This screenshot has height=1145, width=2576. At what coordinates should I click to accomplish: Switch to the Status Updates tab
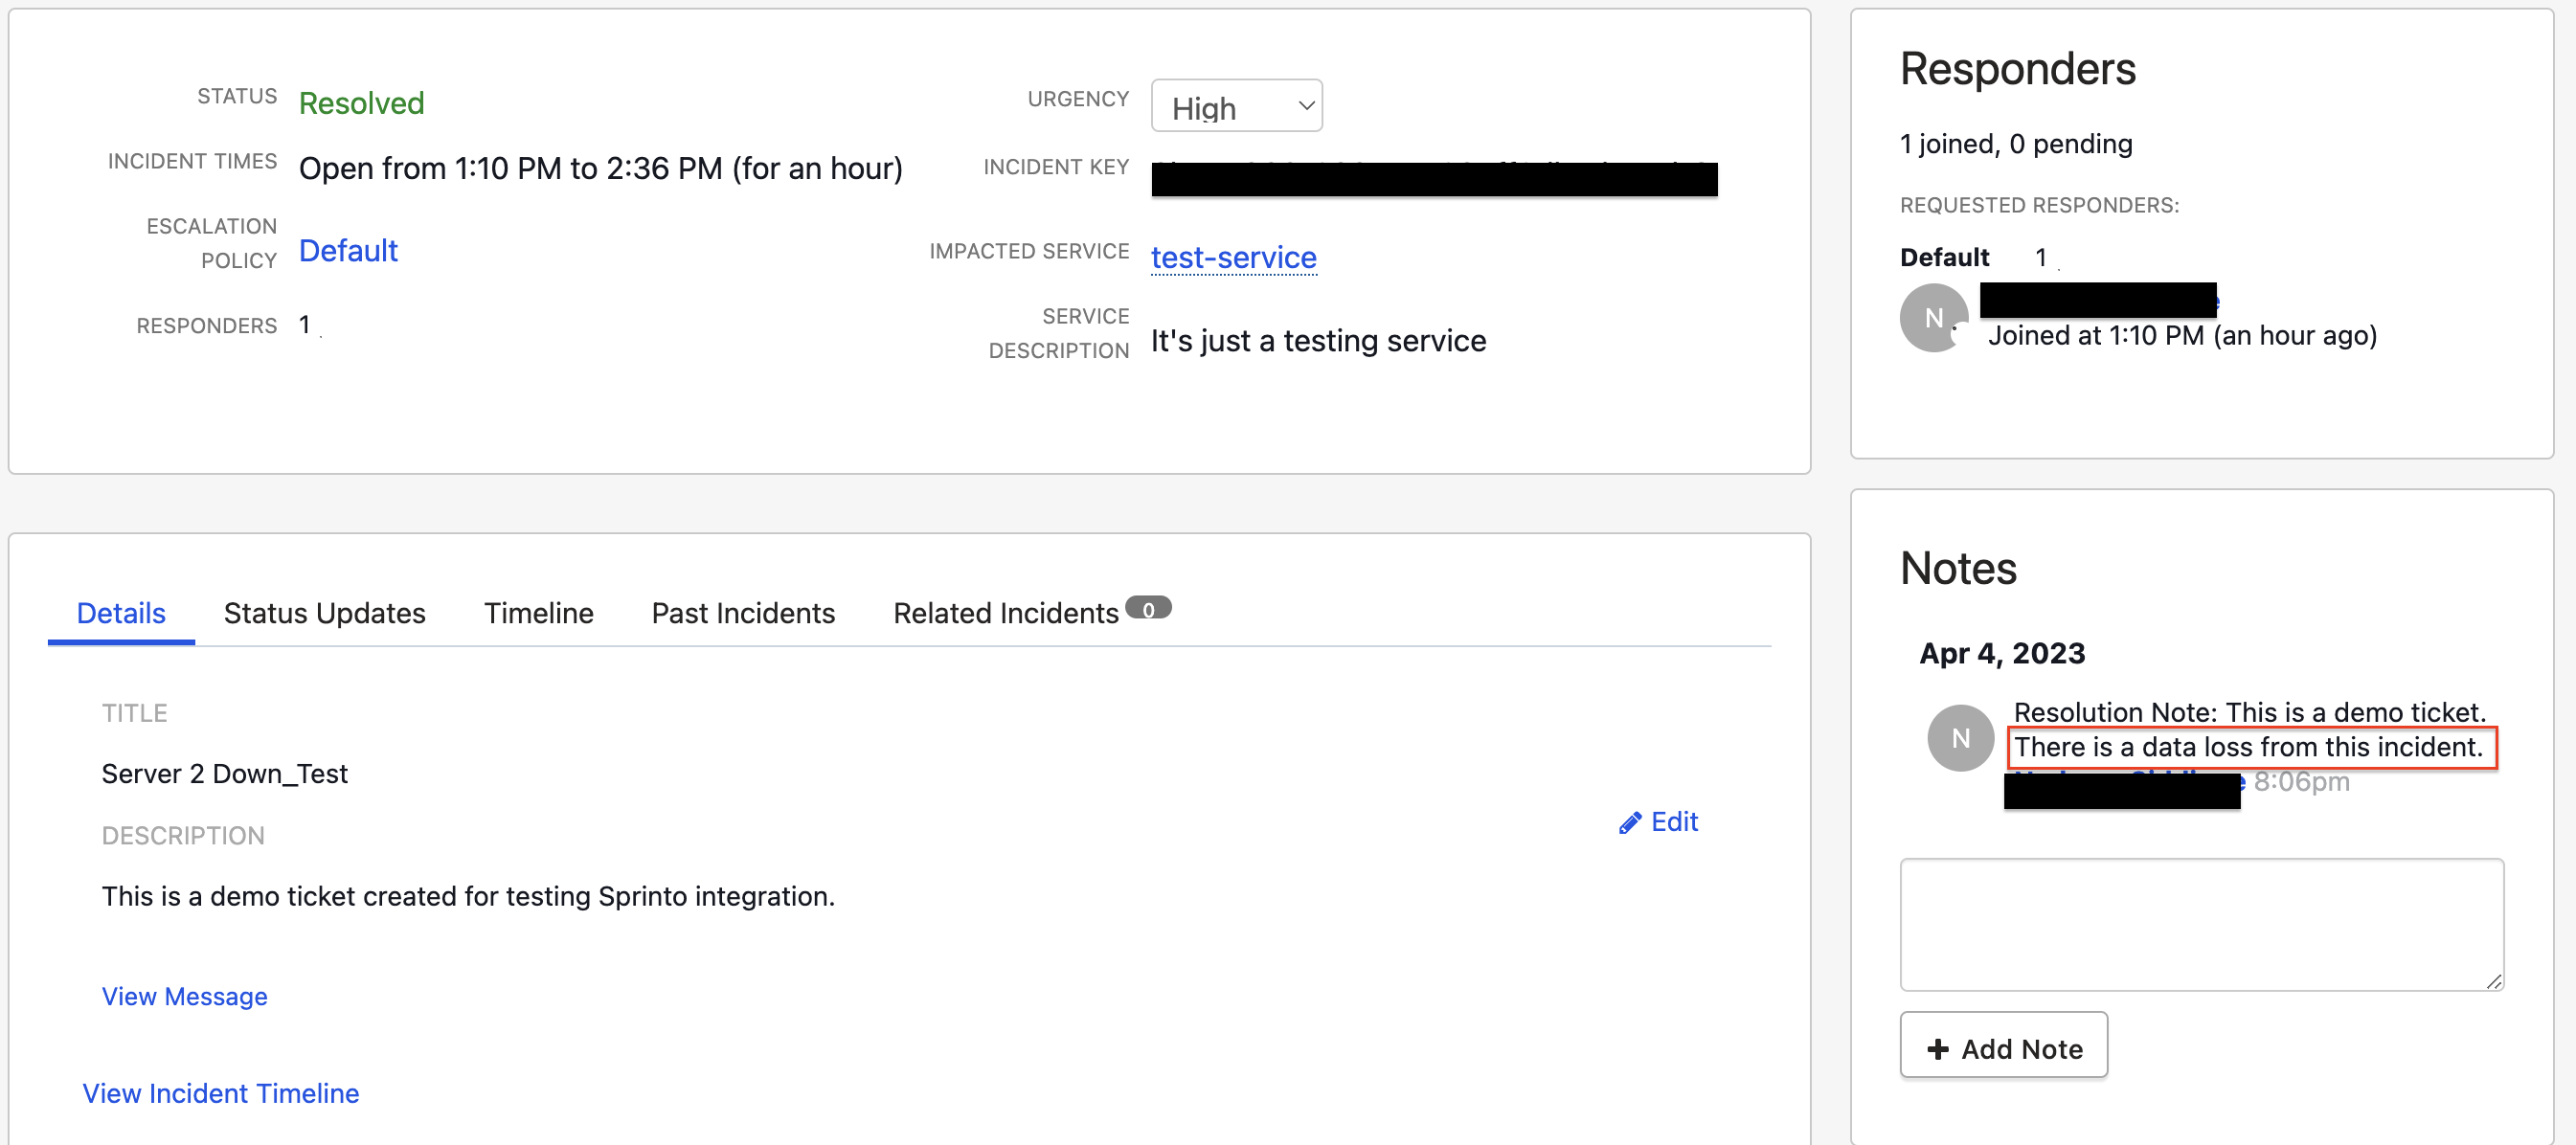324,613
